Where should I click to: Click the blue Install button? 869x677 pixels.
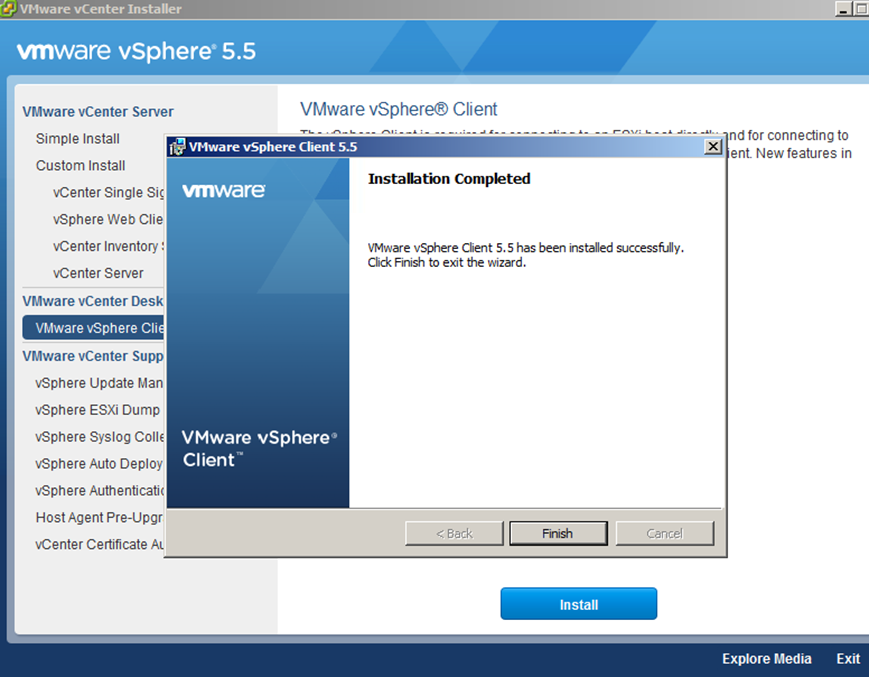579,604
